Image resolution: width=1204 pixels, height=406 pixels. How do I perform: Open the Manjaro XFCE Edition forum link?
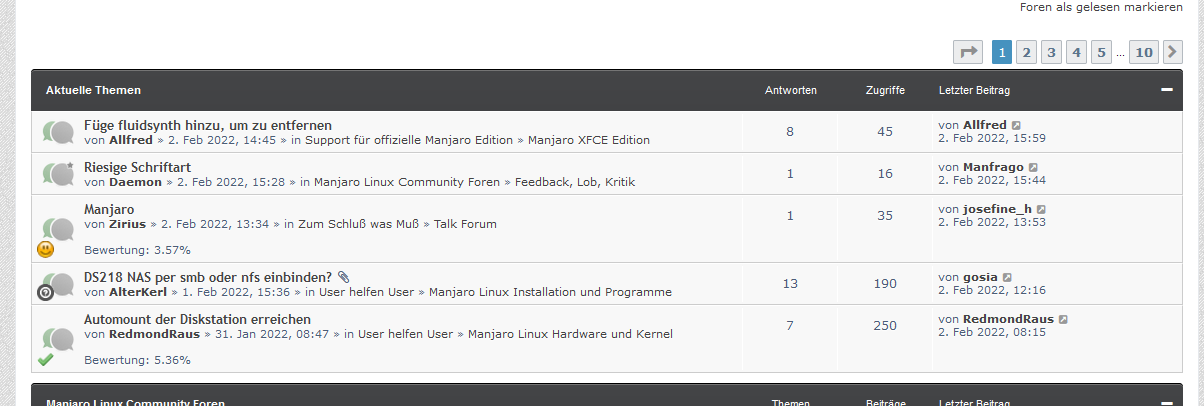tap(588, 140)
